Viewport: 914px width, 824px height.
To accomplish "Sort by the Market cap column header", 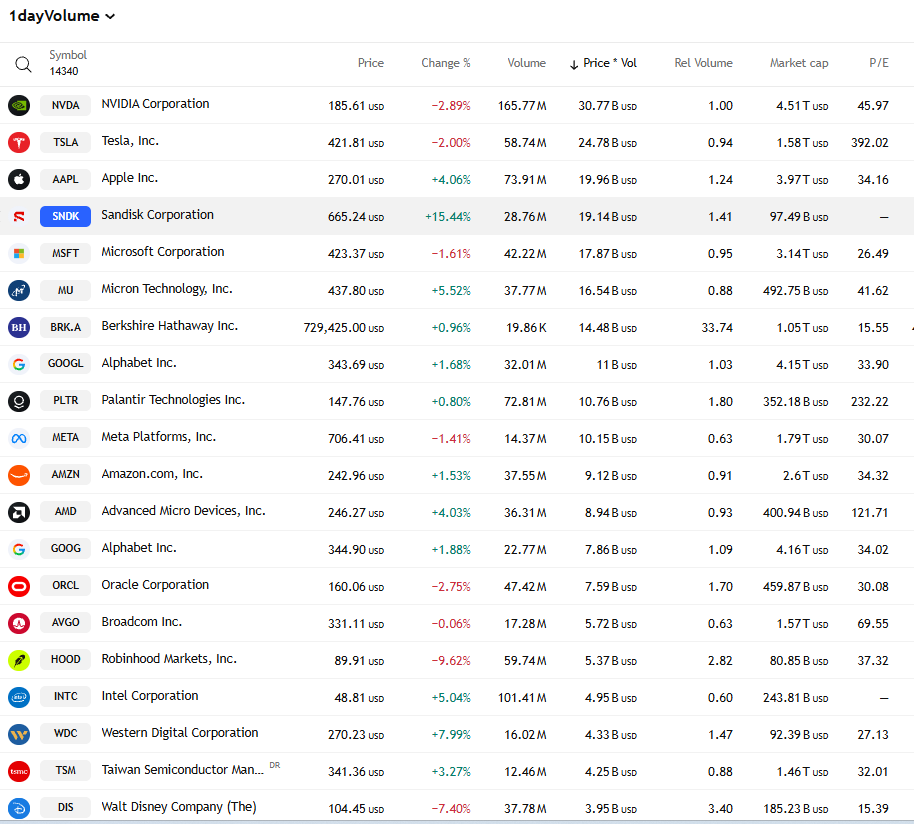I will (799, 63).
